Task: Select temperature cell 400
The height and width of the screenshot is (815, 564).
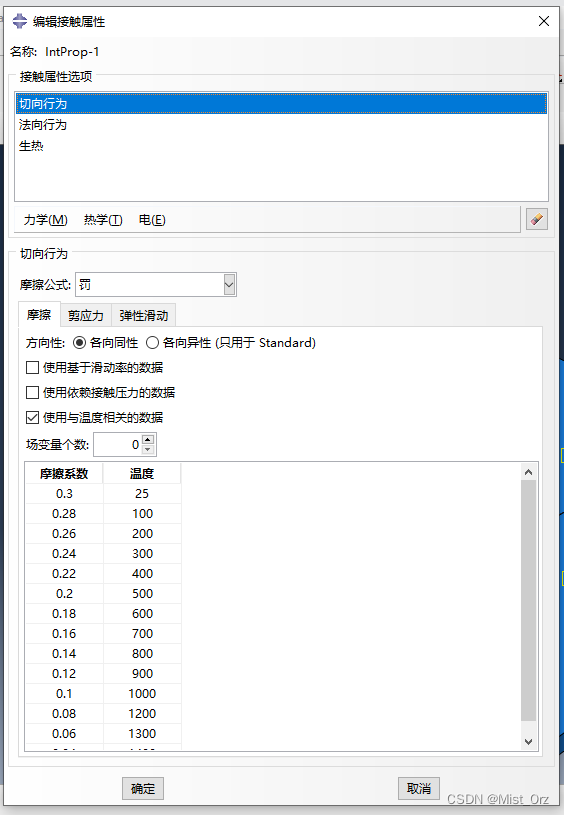Action: (x=142, y=574)
